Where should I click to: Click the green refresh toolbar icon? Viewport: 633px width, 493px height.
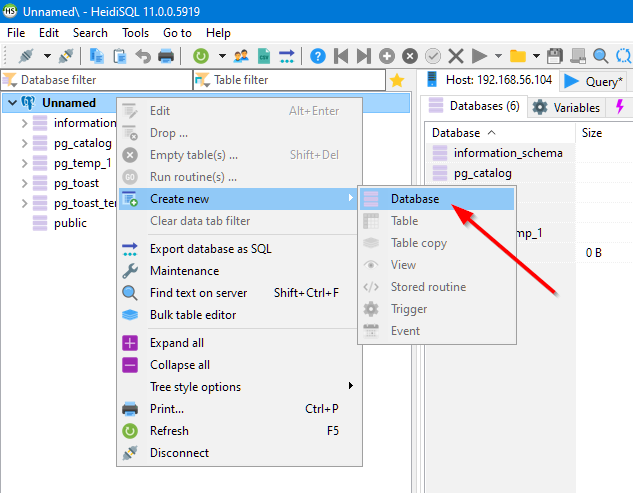click(x=200, y=56)
